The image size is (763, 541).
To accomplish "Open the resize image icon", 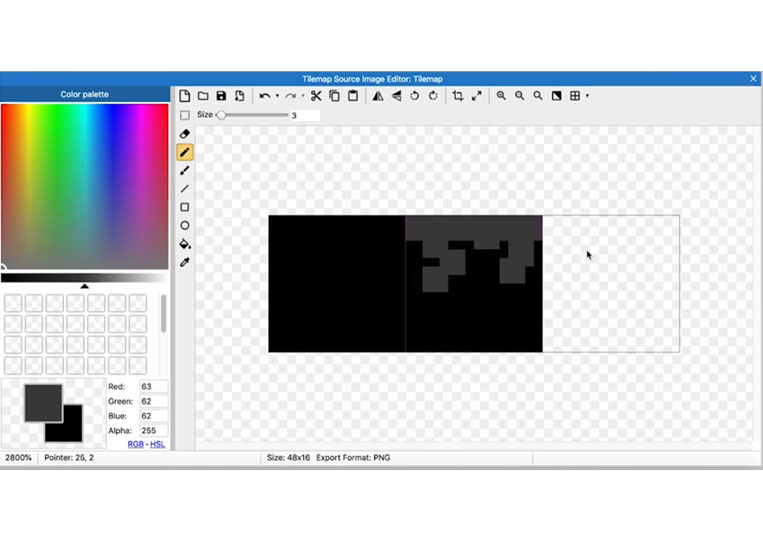I will (476, 96).
